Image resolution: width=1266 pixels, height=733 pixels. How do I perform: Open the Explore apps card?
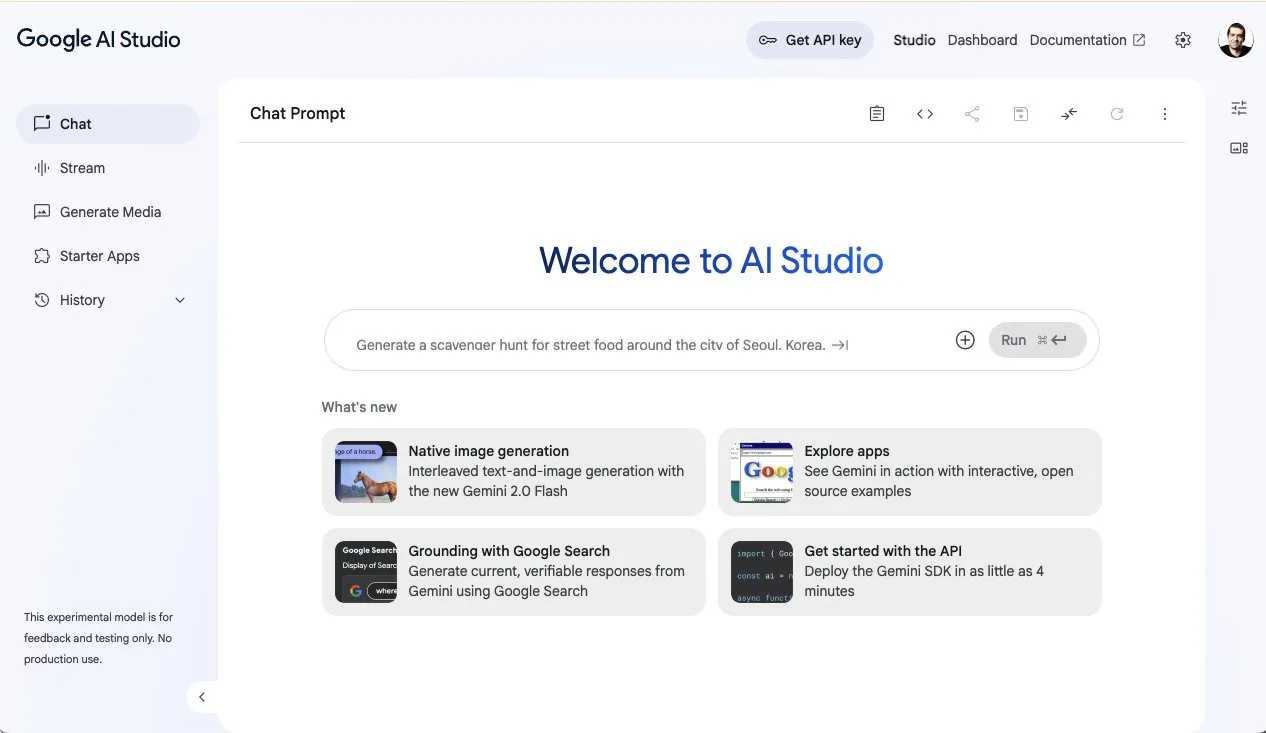click(x=910, y=472)
